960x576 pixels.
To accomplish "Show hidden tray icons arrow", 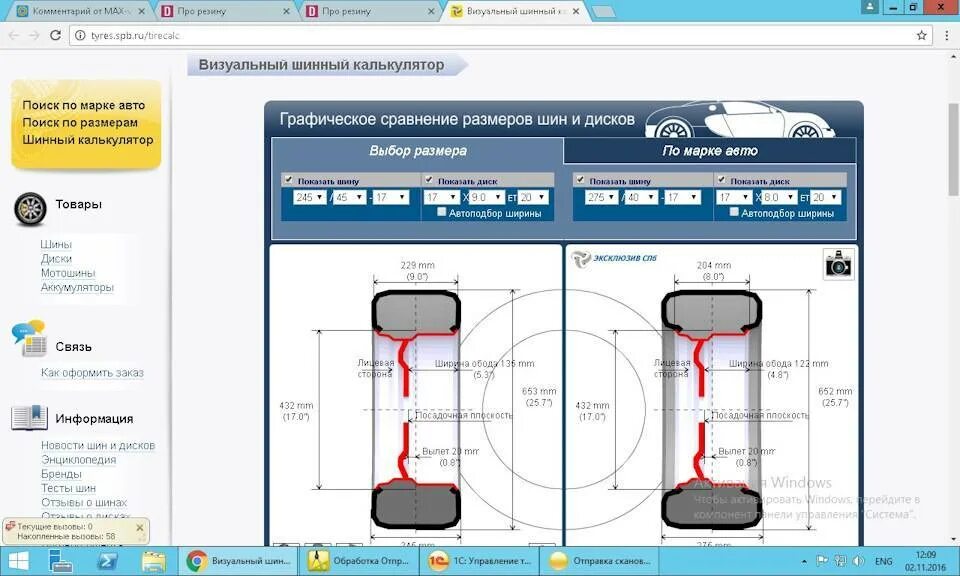I will coord(804,561).
